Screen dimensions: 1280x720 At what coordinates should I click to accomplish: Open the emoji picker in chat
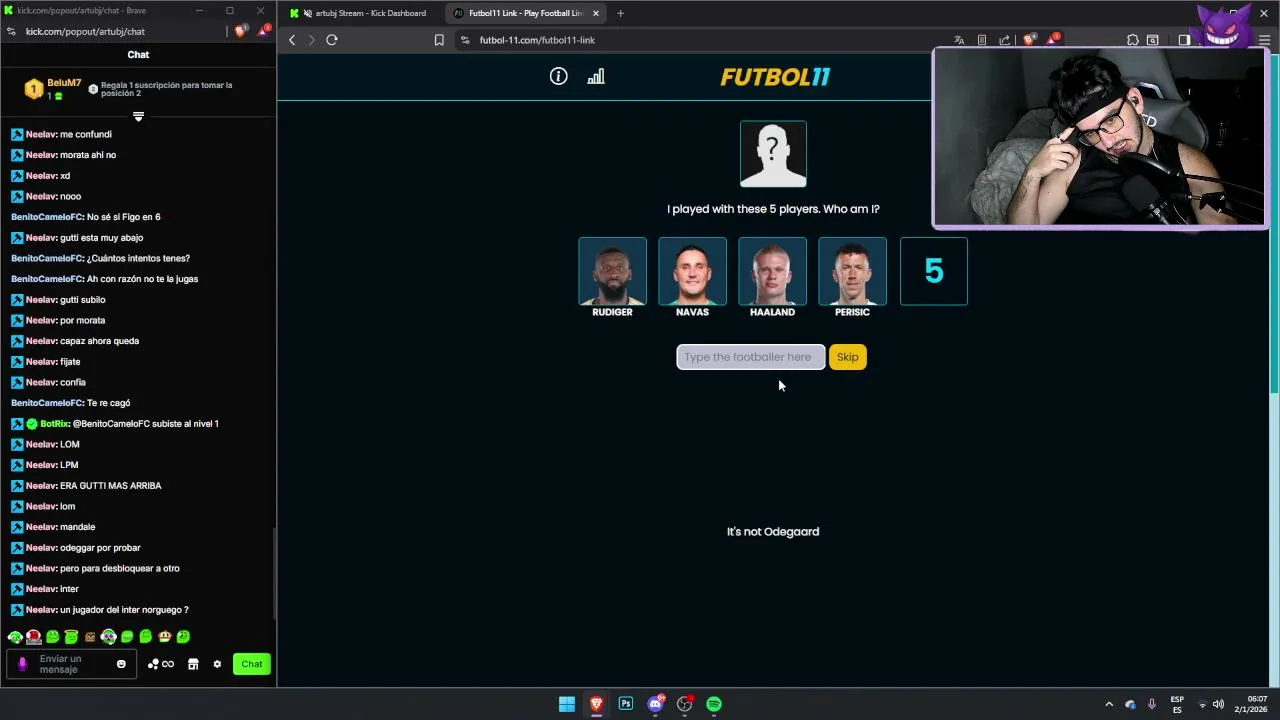tap(121, 664)
